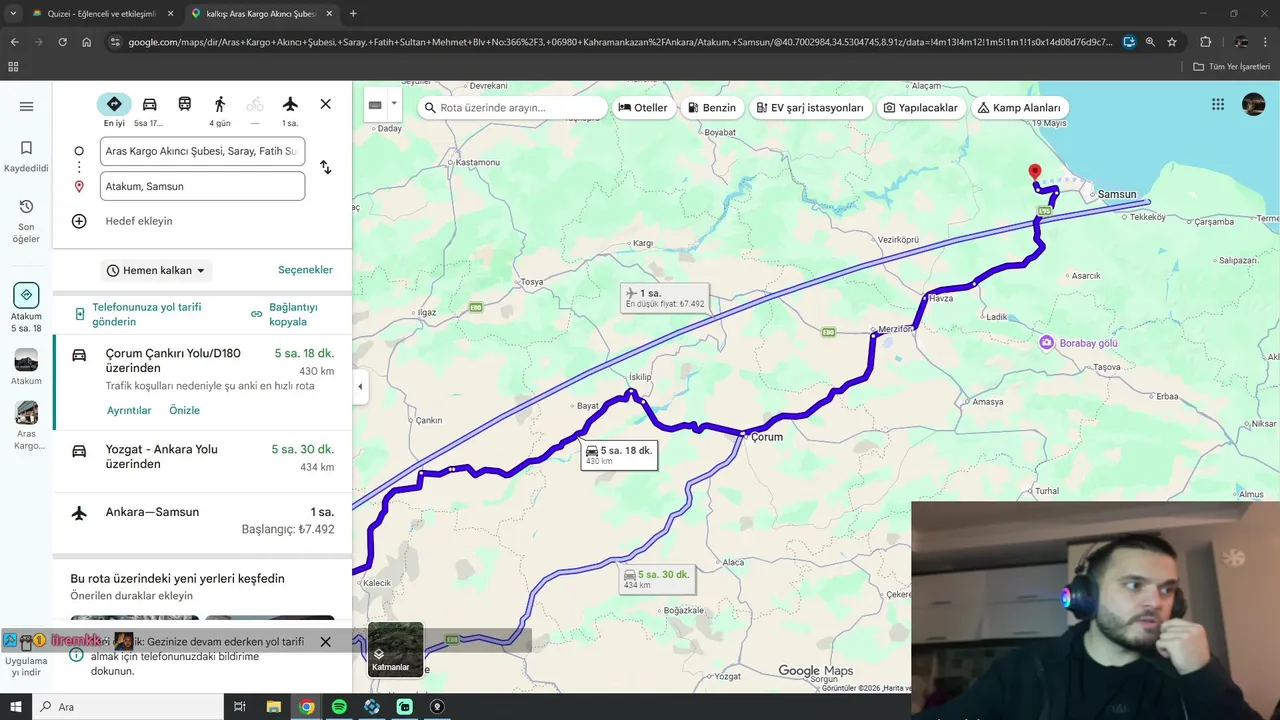Select the Çorum Çankırı Yolu/D180 route
Image resolution: width=1280 pixels, height=720 pixels.
(203, 381)
